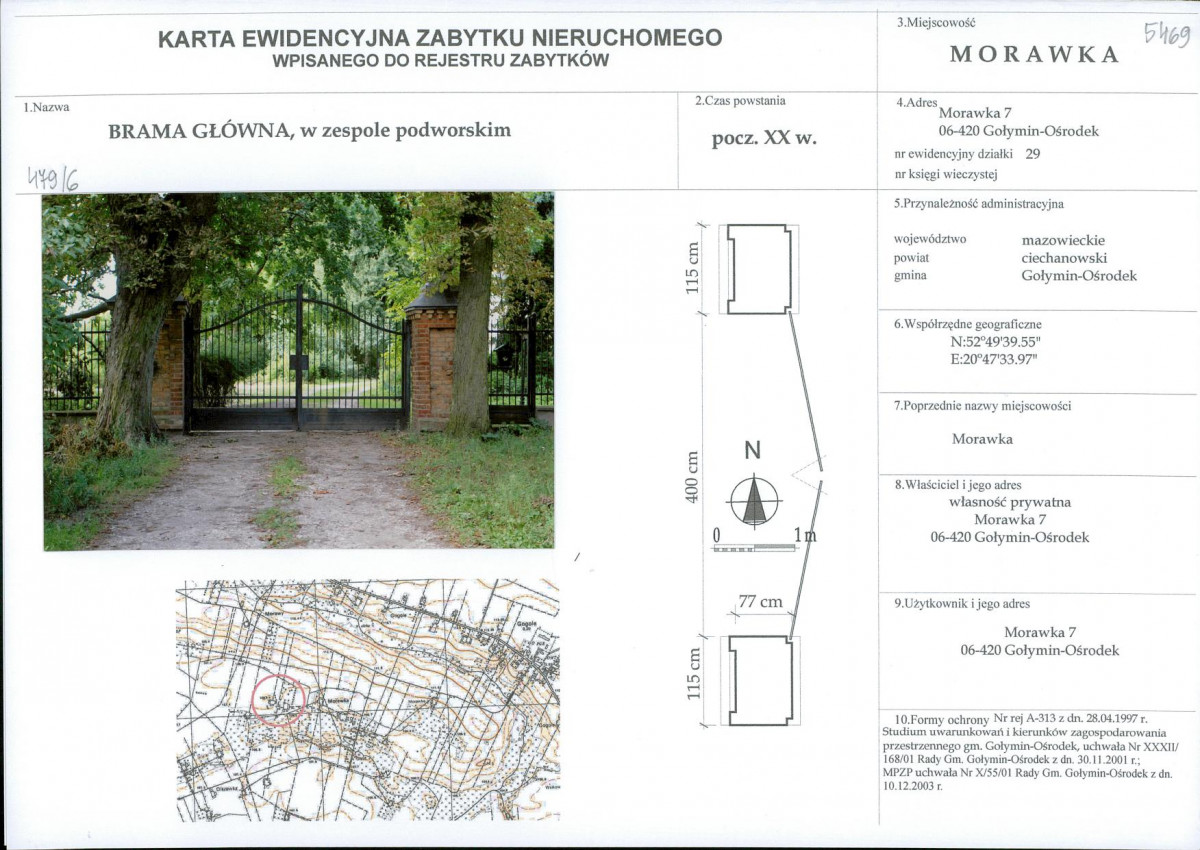Select the upper gate pillar plan drawing
This screenshot has height=850, width=1200.
[x=760, y=269]
